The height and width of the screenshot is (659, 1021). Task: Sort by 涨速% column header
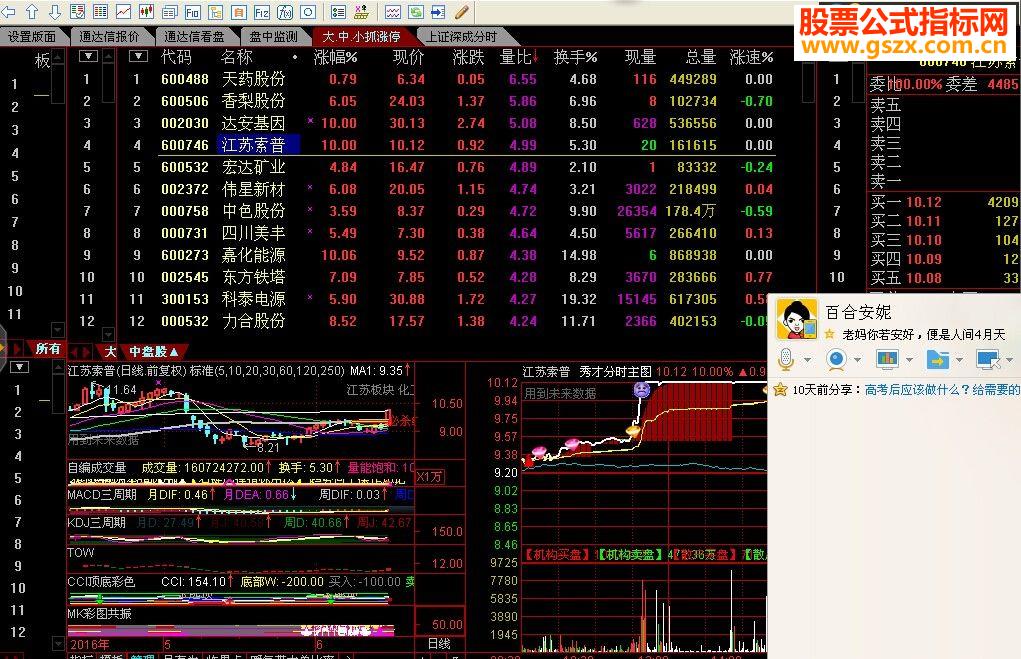[751, 57]
